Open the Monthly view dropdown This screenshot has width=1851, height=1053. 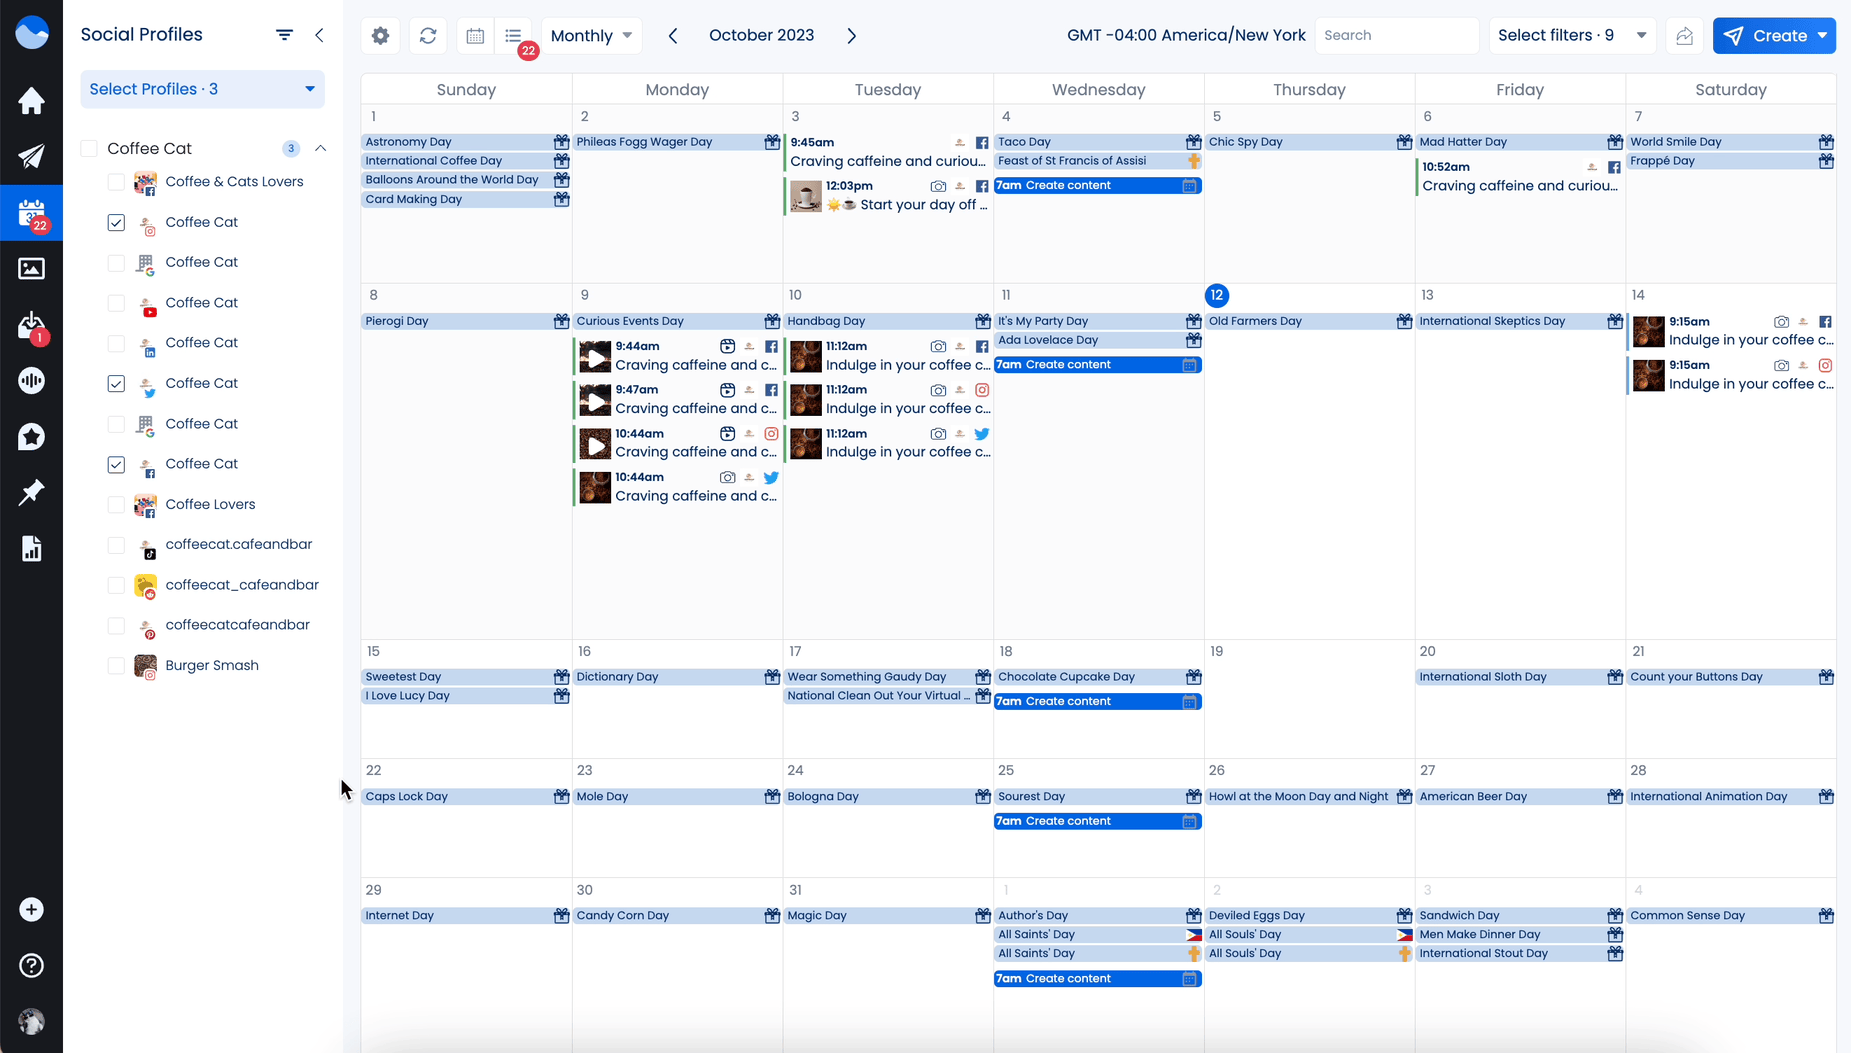point(591,36)
